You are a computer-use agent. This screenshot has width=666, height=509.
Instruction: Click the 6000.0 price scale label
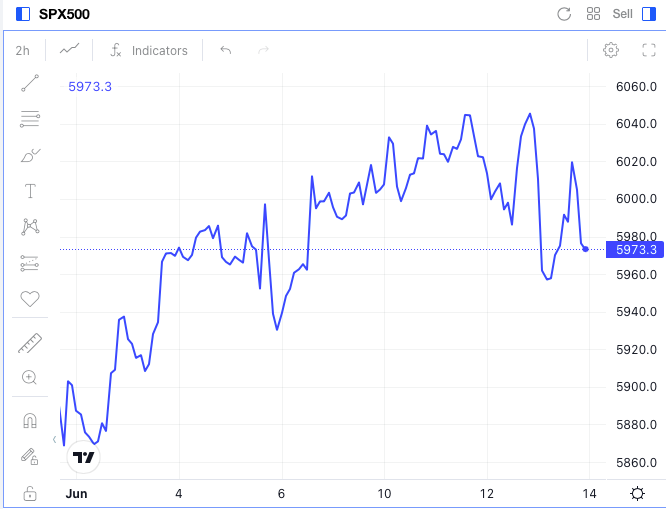click(636, 199)
